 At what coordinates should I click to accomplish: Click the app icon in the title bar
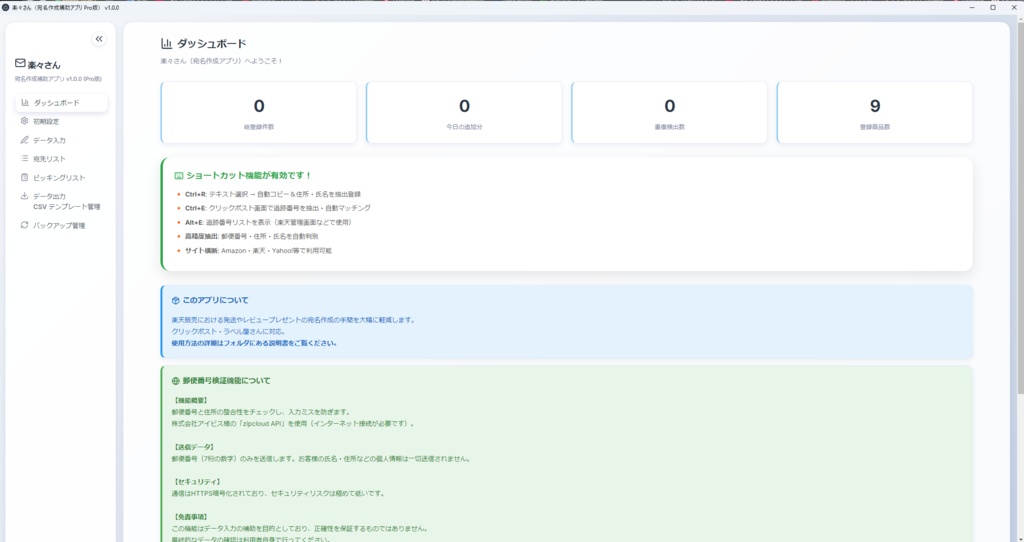(x=5, y=7)
